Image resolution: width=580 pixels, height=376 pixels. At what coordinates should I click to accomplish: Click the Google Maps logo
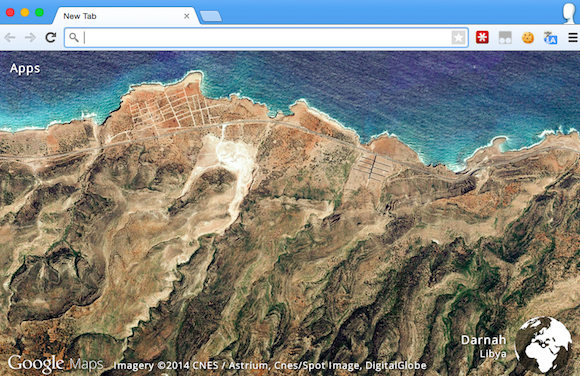(x=55, y=364)
